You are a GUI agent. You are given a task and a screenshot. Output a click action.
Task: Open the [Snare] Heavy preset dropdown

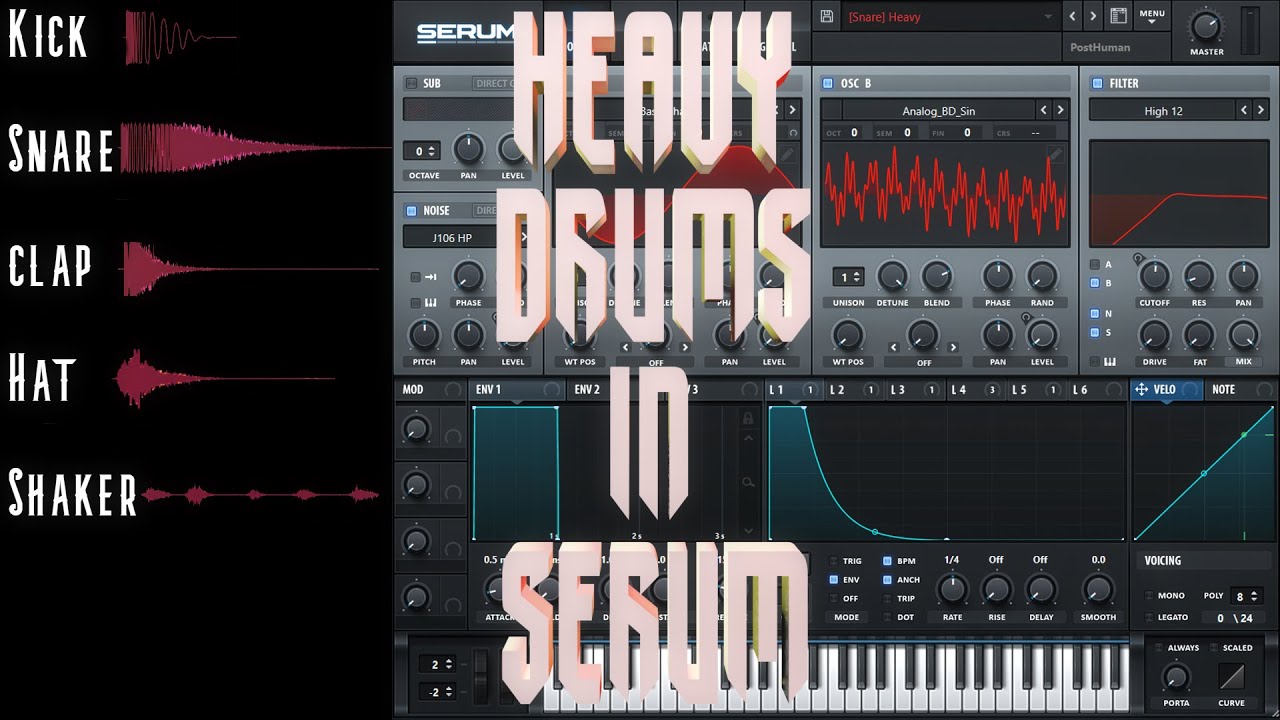click(950, 16)
